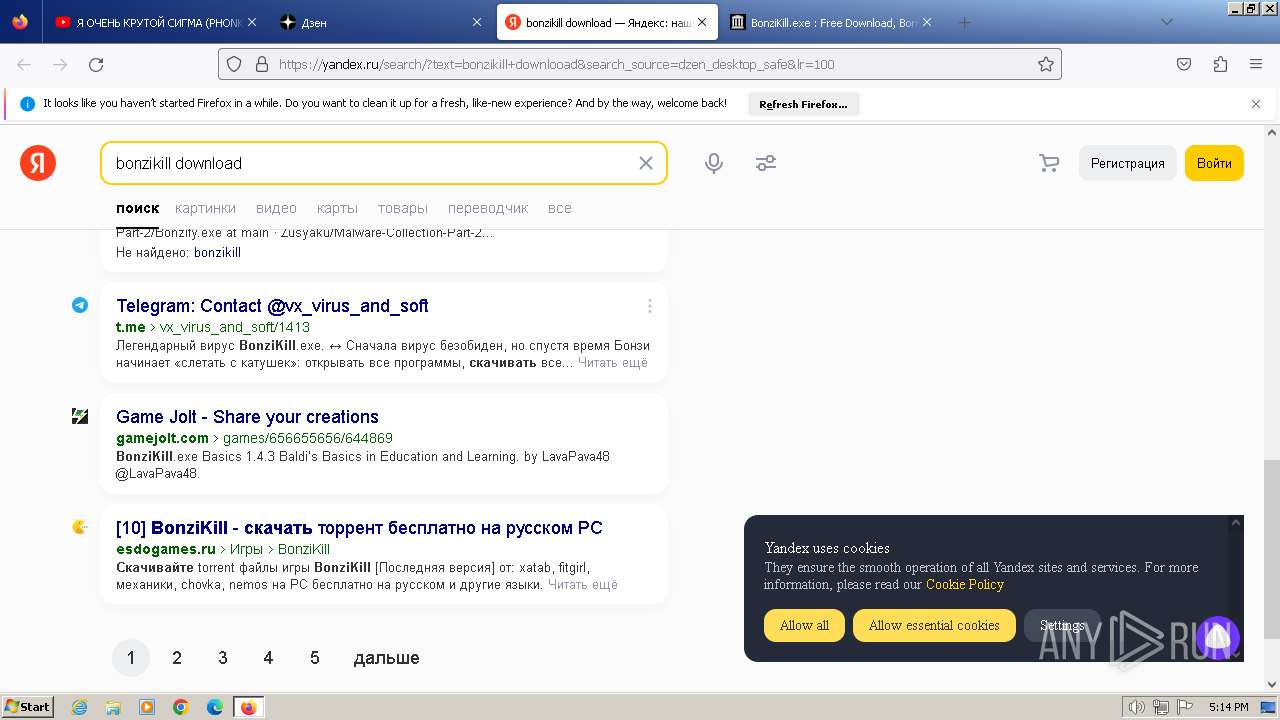The width and height of the screenshot is (1280, 720).
Task: Select the картинки search category
Action: click(205, 208)
